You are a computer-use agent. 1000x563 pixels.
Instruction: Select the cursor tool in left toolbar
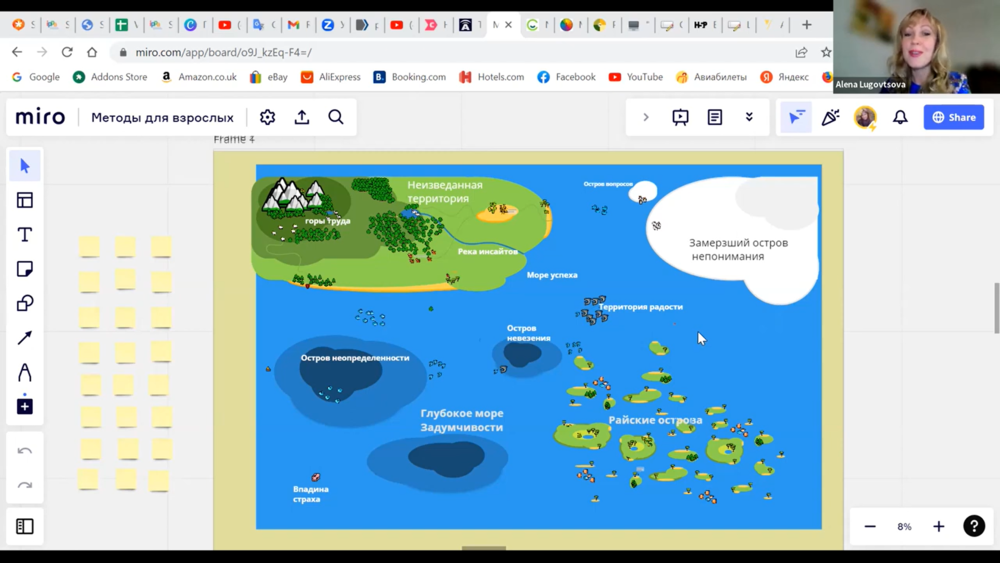click(x=25, y=166)
